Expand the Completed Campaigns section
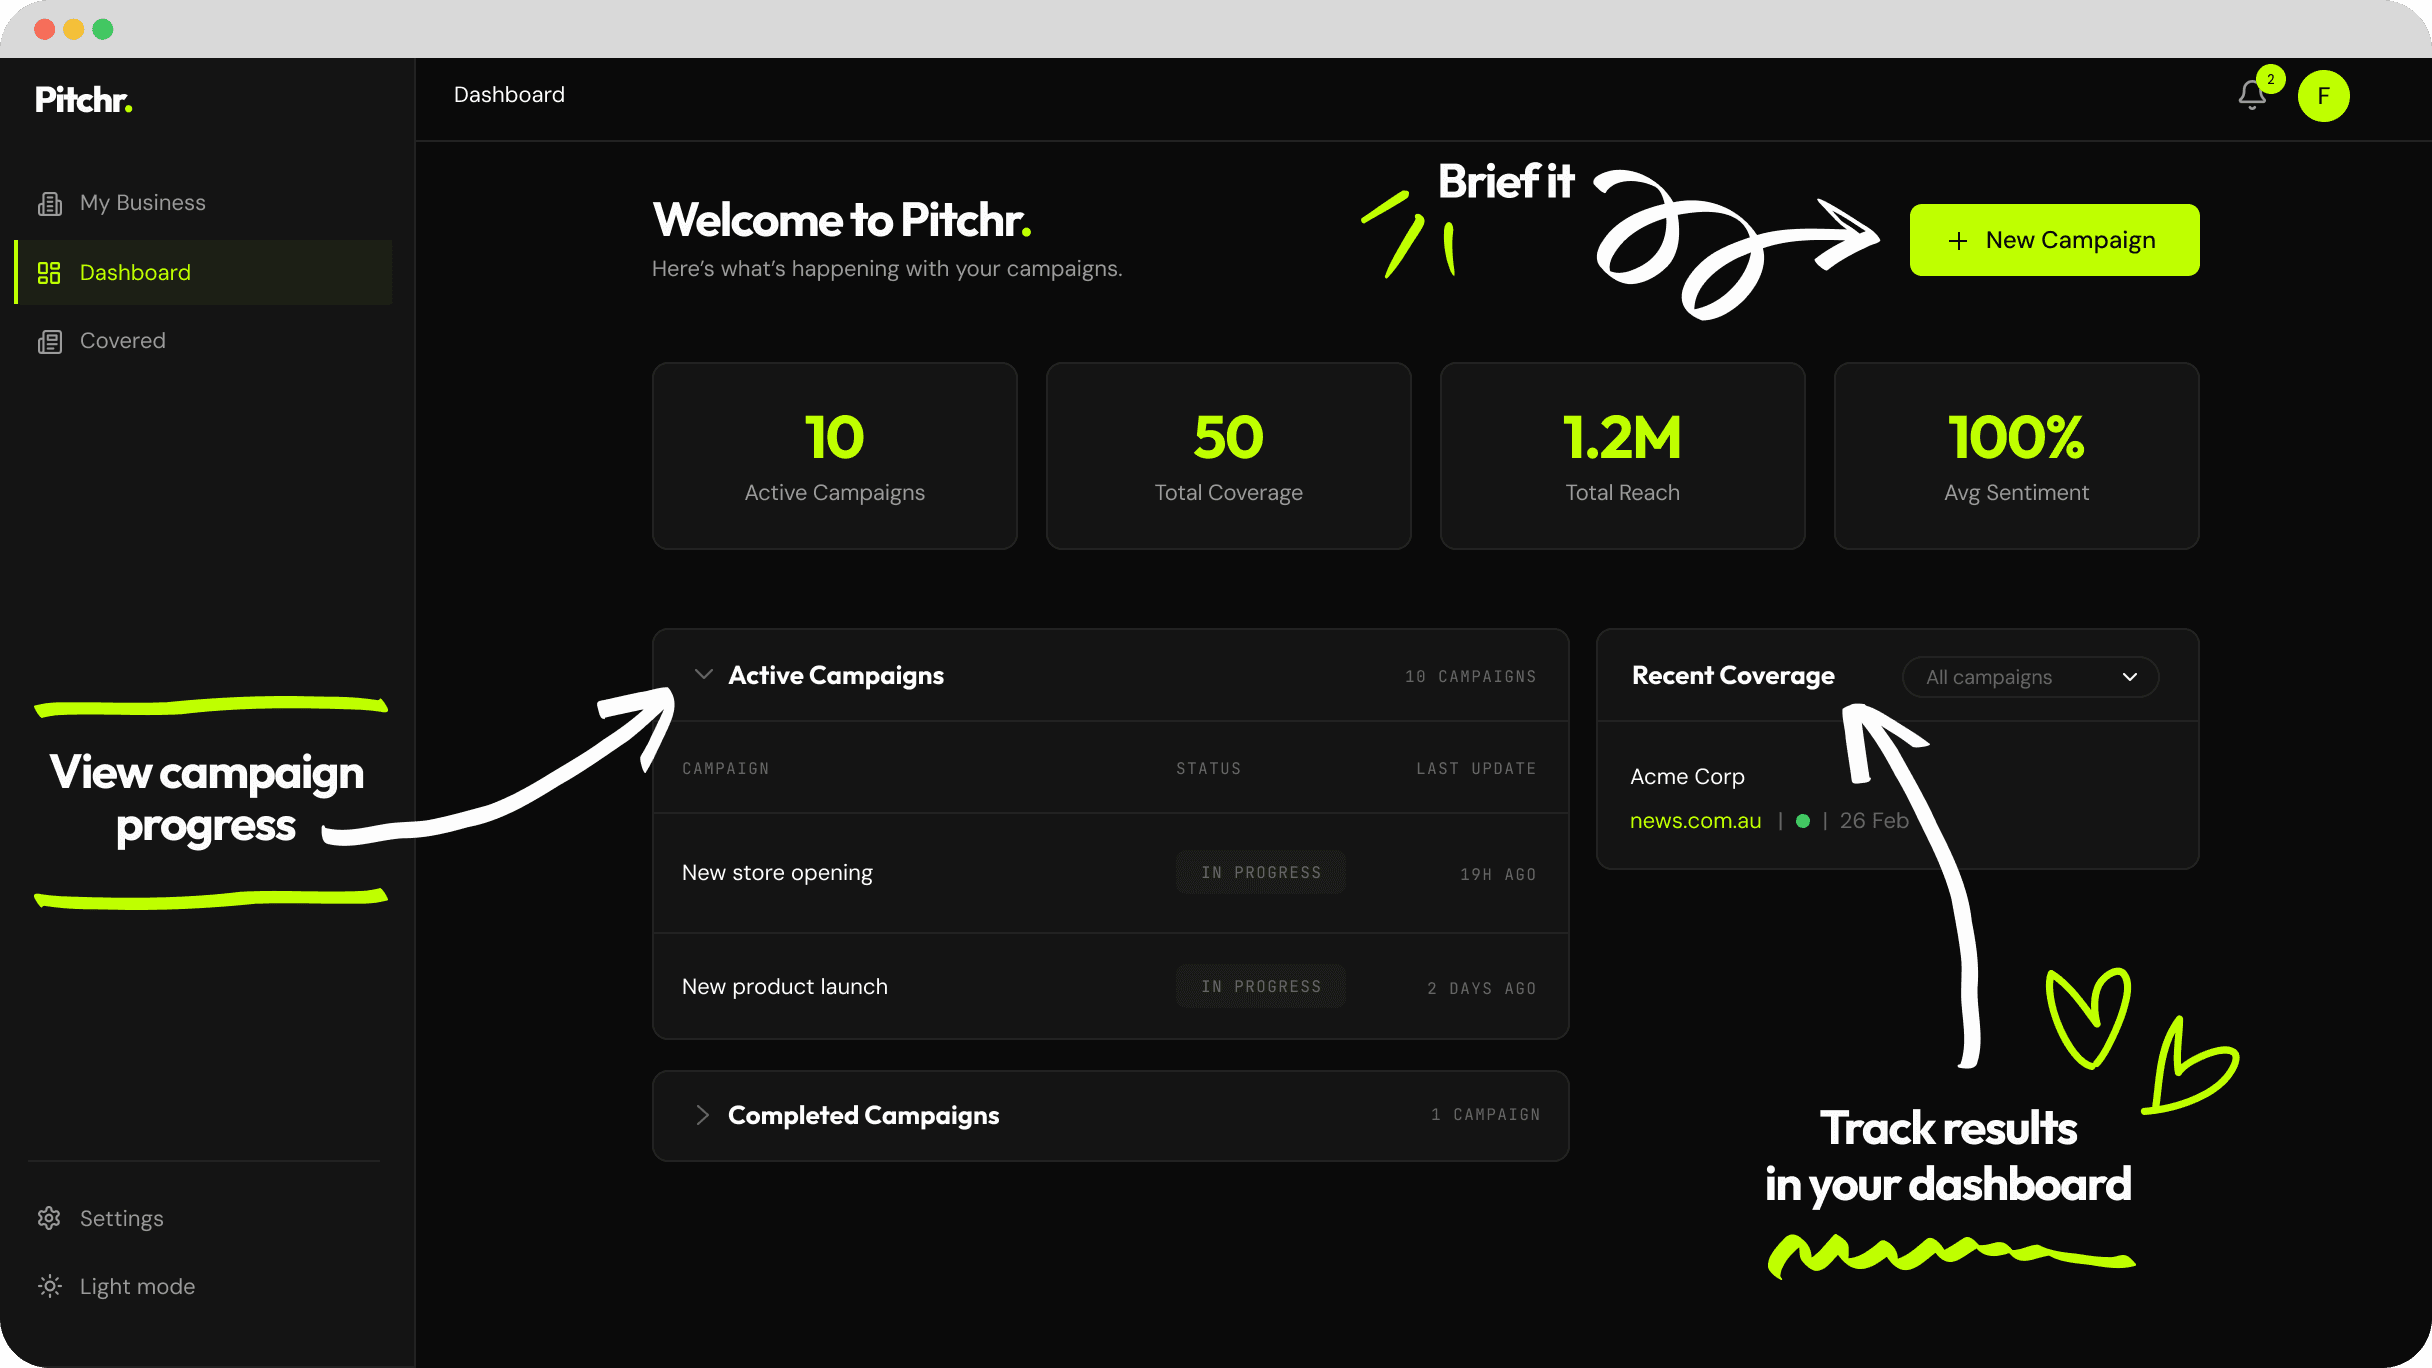The image size is (2432, 1368). (x=703, y=1115)
